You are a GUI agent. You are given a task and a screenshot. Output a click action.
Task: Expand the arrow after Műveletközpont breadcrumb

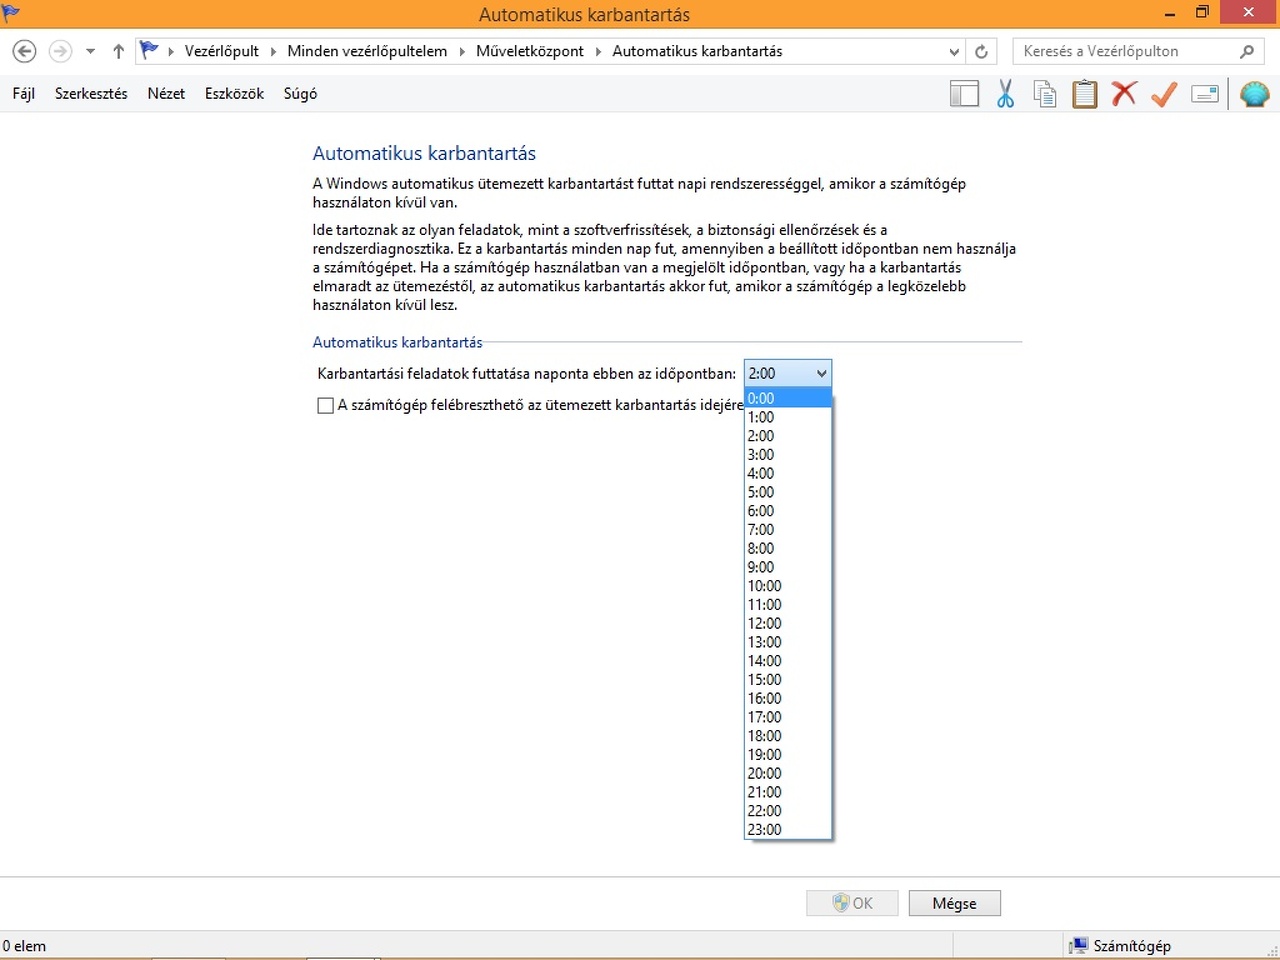click(x=598, y=51)
